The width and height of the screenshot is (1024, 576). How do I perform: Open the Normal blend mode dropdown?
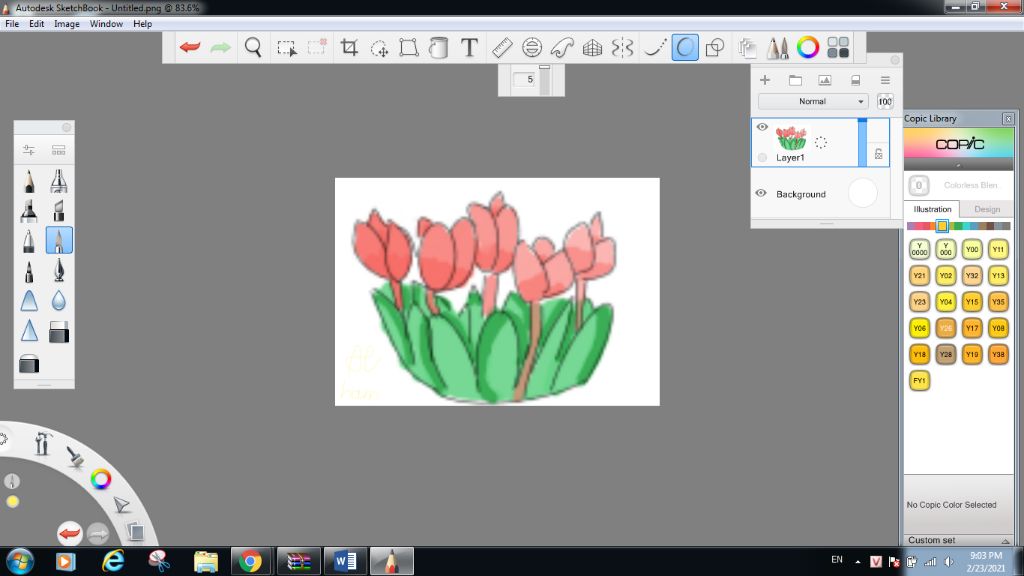tap(813, 101)
